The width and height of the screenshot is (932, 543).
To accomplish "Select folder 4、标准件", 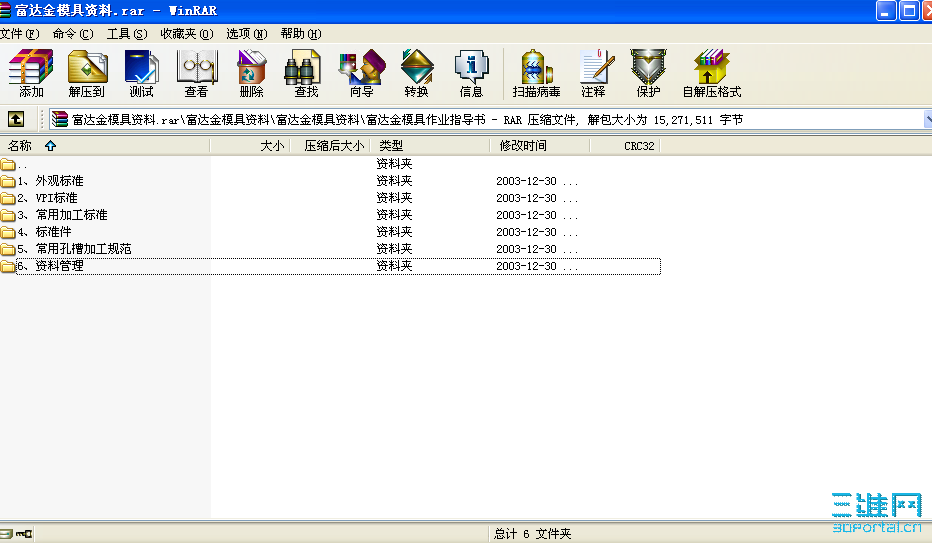I will (36, 232).
